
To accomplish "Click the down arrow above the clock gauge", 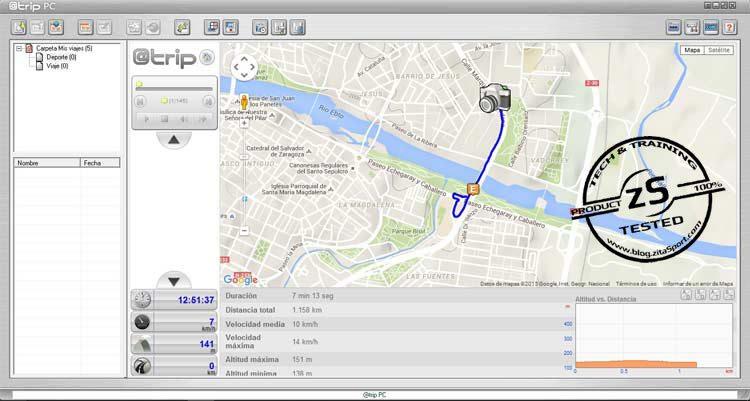I will tap(174, 281).
